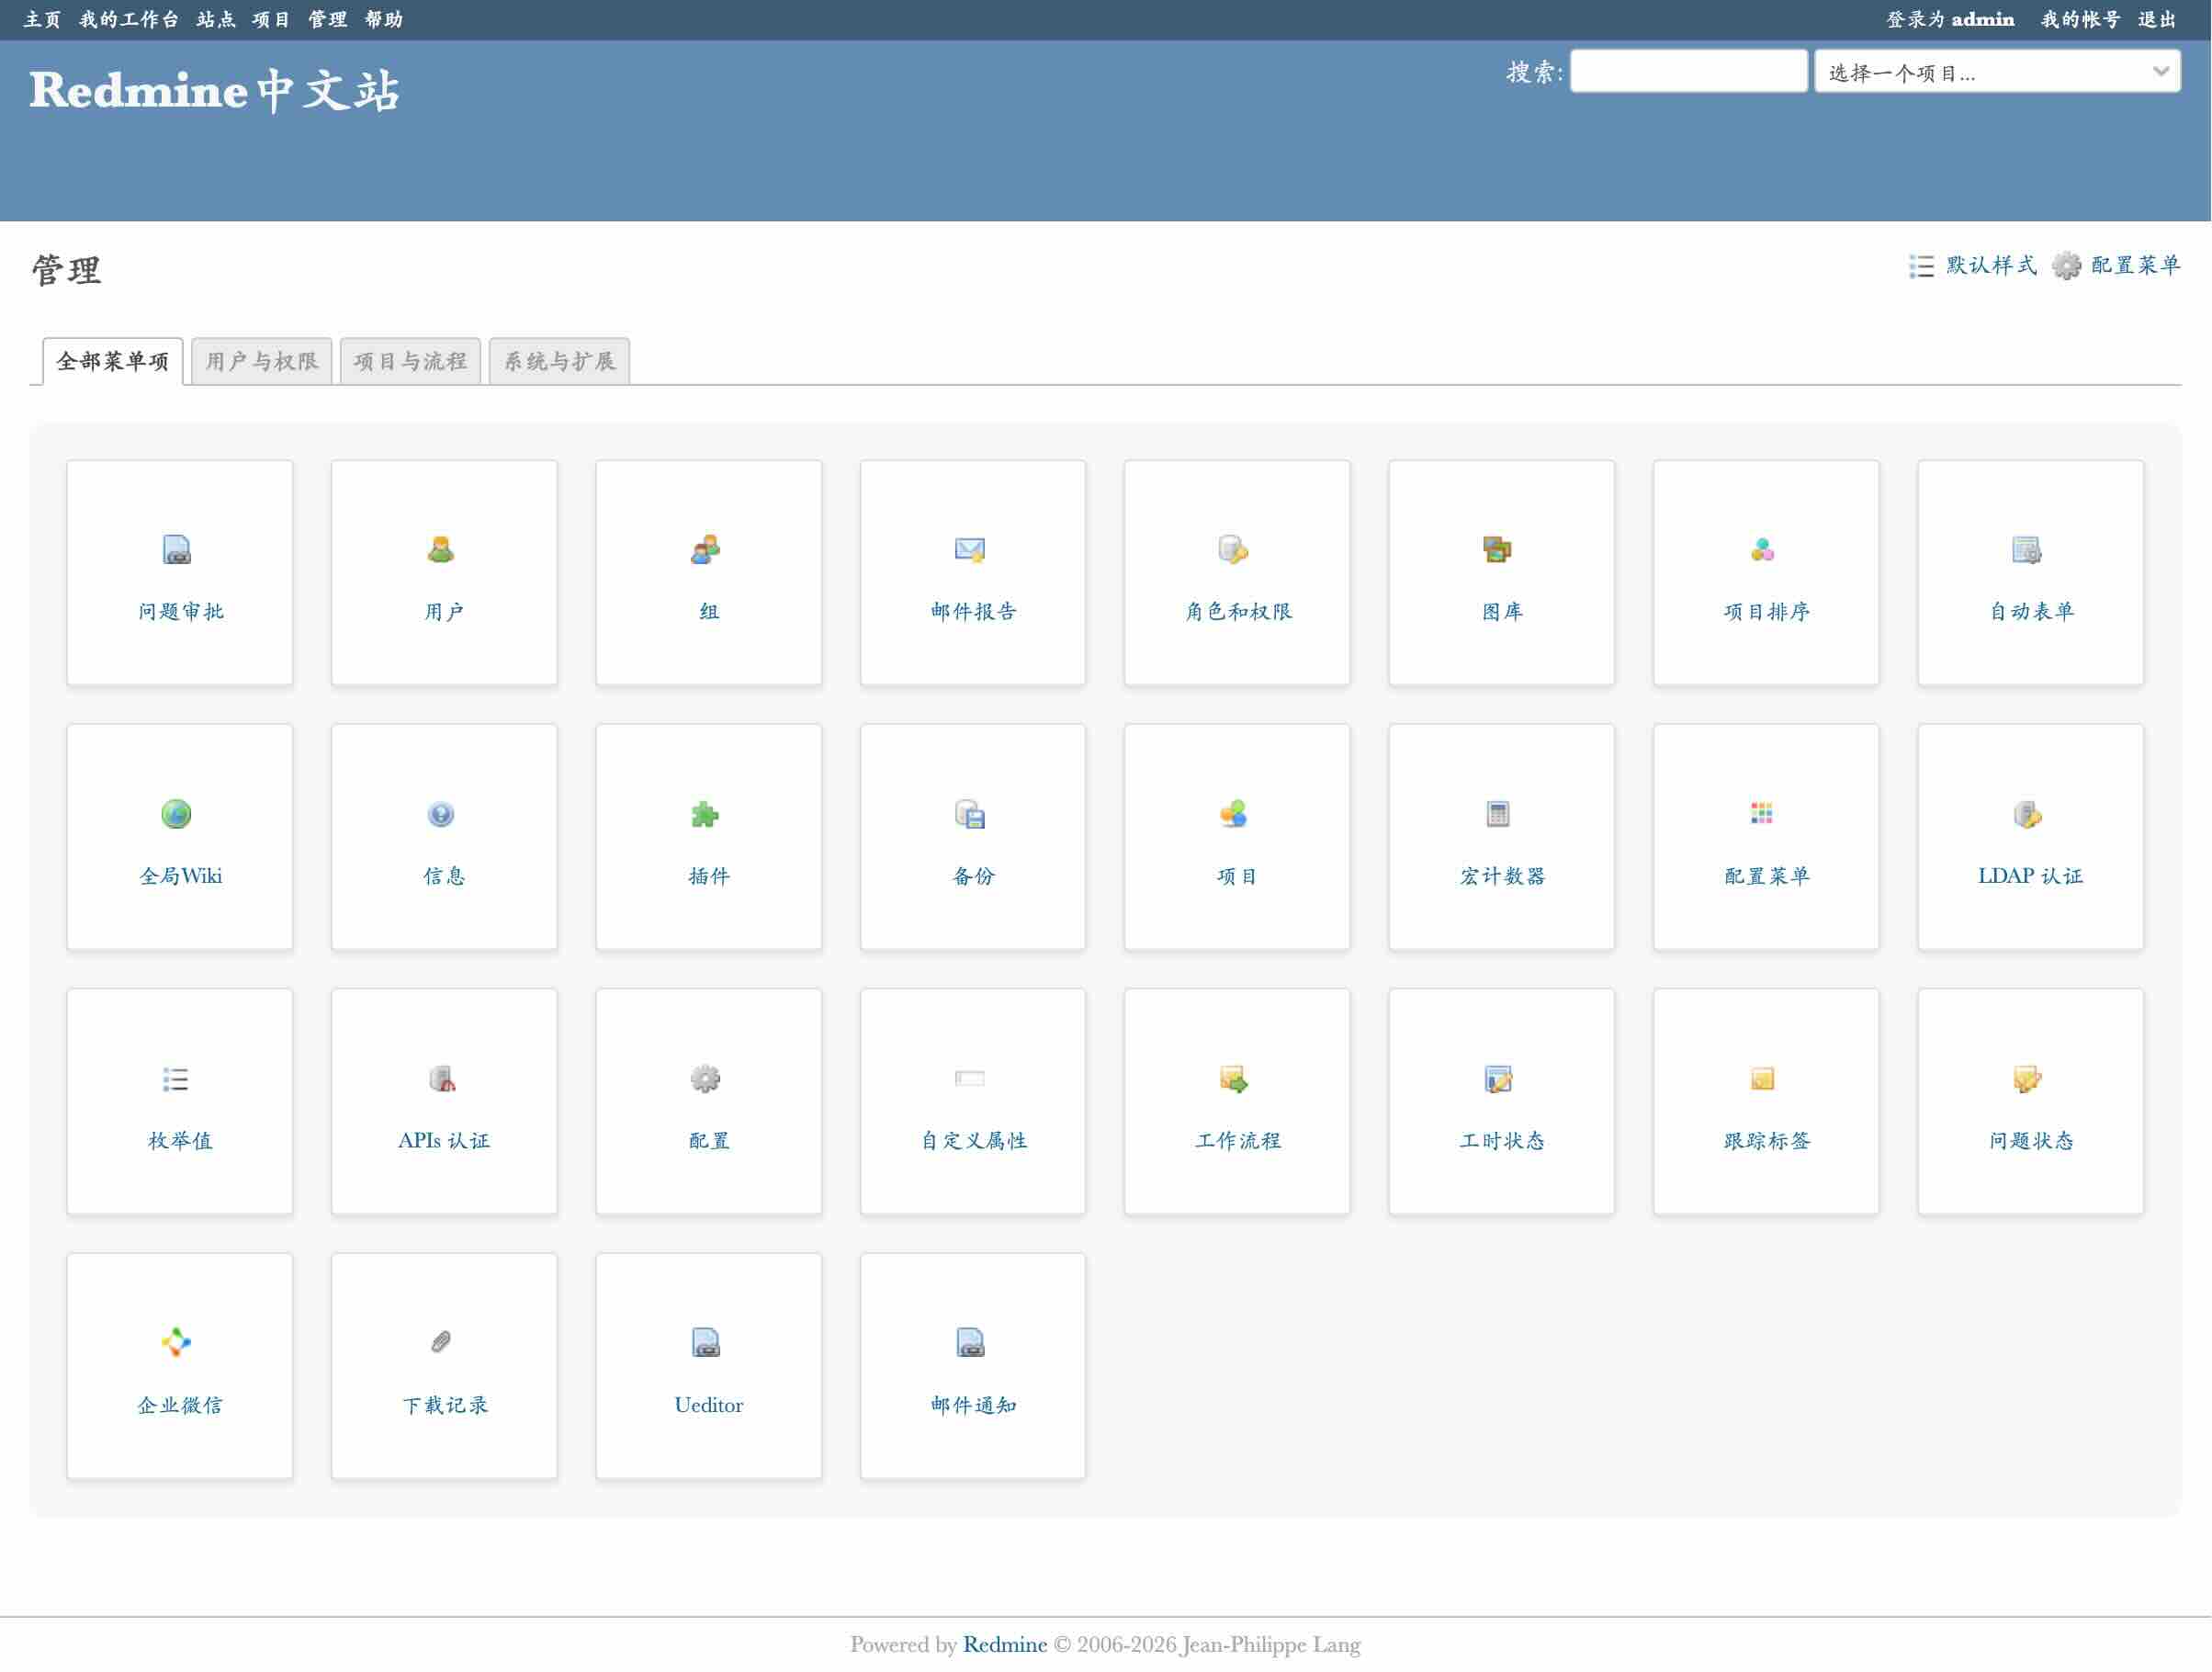Open the 企业微信 colorful icon
Viewport: 2212px width, 1672px height.
tap(177, 1343)
